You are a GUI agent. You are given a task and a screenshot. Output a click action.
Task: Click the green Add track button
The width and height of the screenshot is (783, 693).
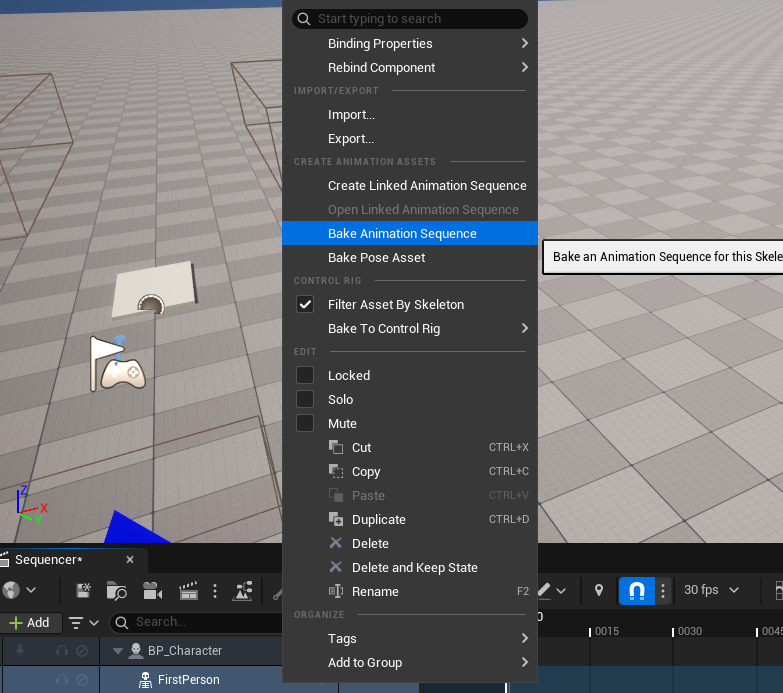click(30, 623)
